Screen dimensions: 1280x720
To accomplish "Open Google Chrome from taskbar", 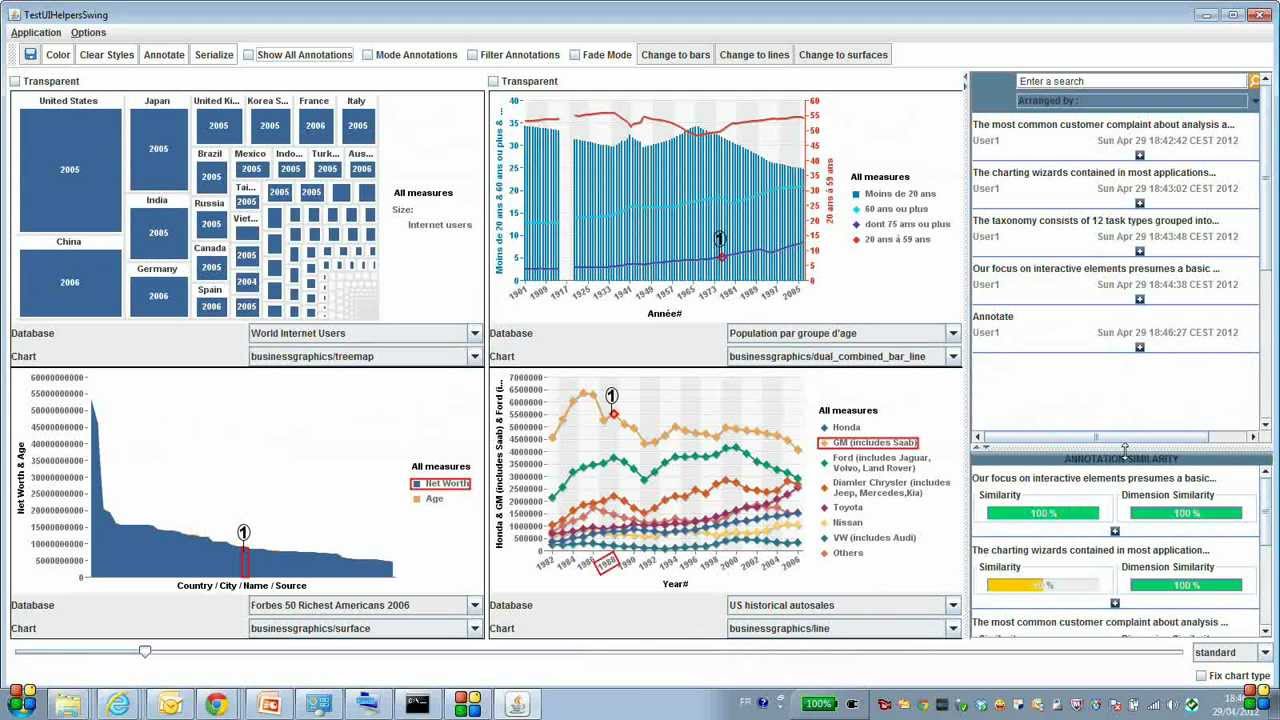I will tap(217, 704).
